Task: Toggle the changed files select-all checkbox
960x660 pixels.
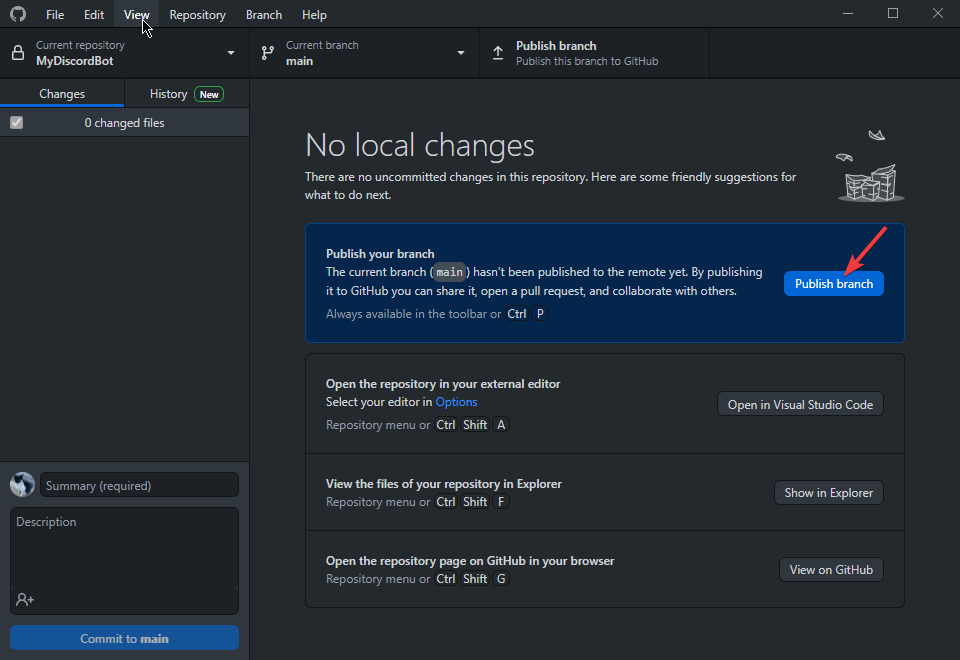Action: [16, 122]
